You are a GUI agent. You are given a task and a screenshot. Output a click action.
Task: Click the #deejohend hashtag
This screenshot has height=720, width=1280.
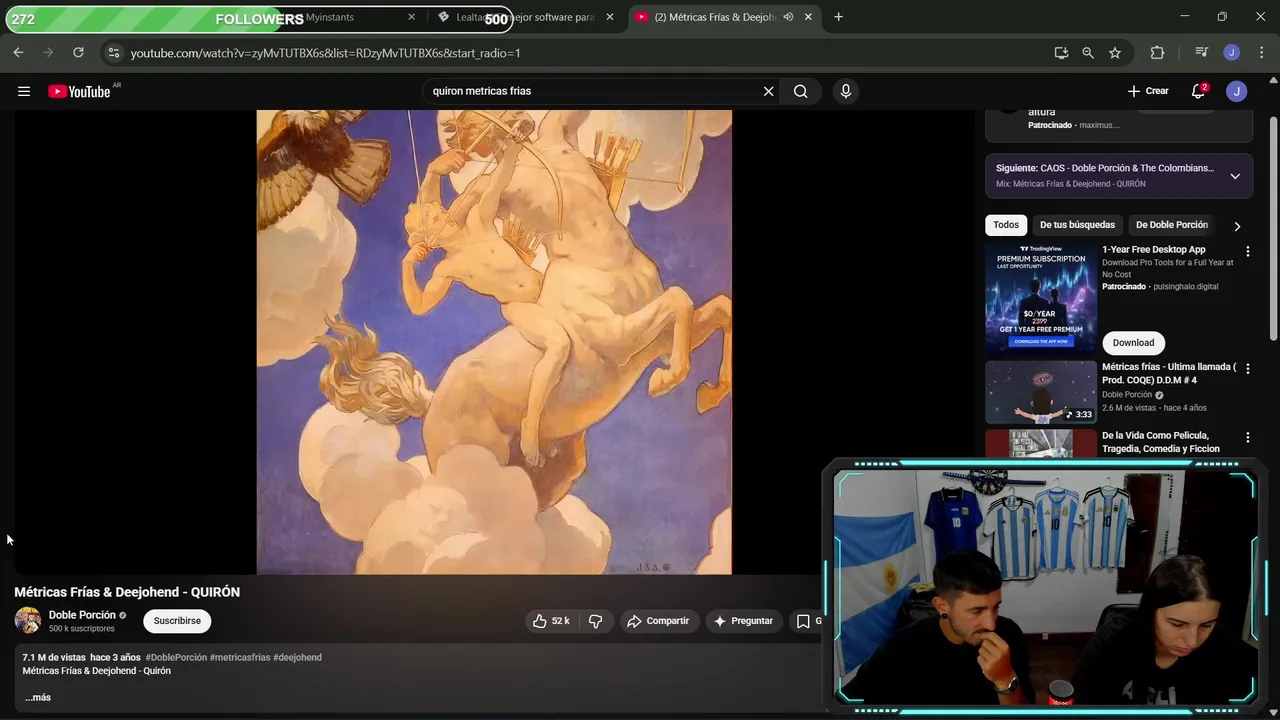coord(297,657)
